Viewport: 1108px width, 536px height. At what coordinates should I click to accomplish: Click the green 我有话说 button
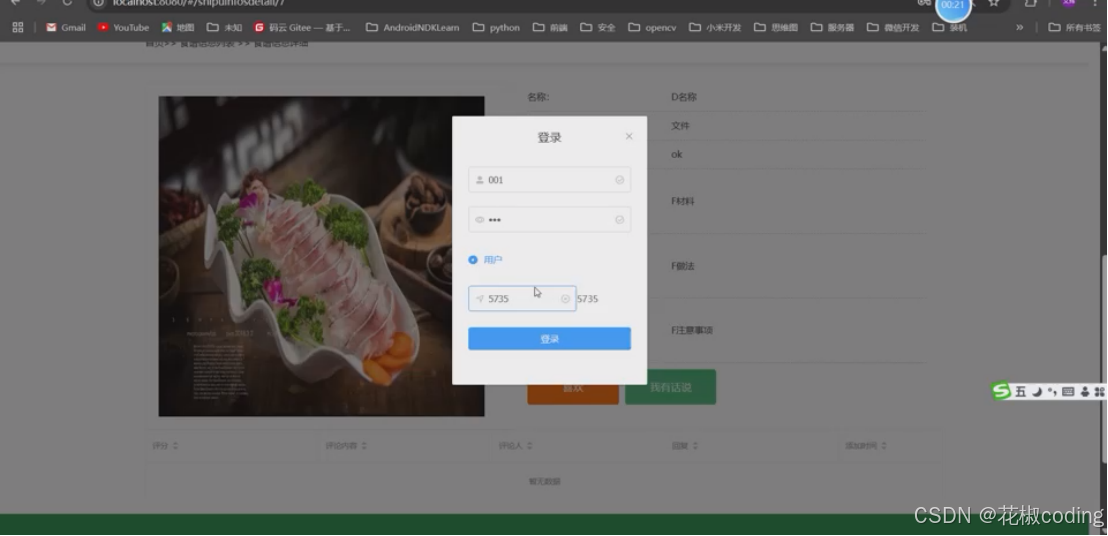click(x=671, y=388)
